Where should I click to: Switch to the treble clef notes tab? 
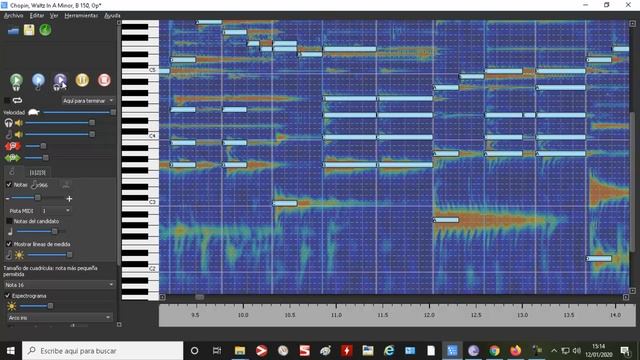12,172
